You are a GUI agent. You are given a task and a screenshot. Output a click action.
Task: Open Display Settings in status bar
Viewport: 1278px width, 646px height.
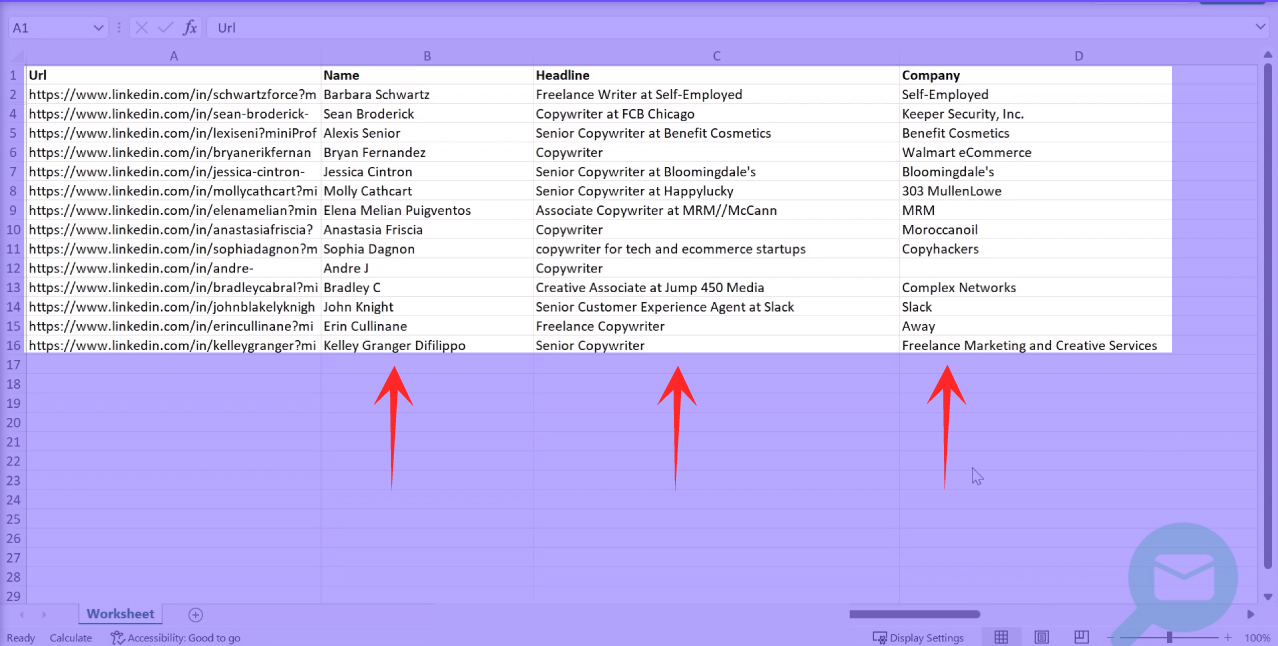click(x=918, y=638)
